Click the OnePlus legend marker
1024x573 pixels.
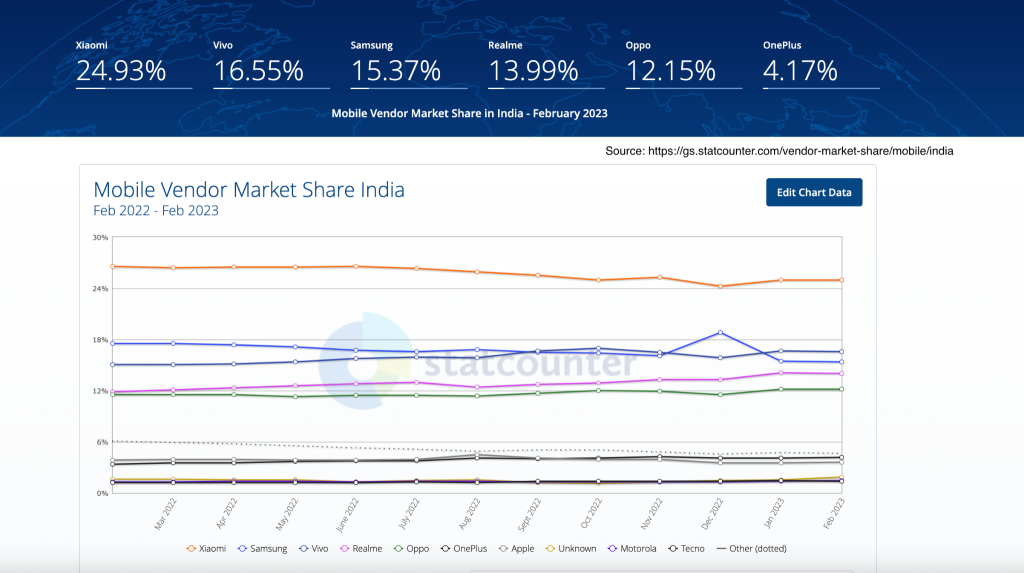coord(445,549)
